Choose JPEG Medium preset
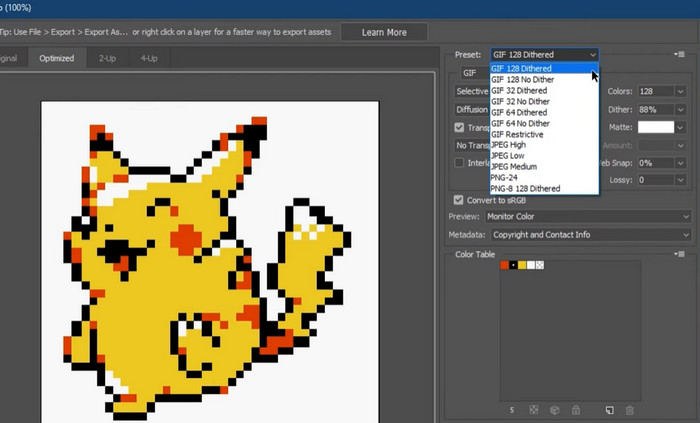Image resolution: width=700 pixels, height=423 pixels. point(545,166)
